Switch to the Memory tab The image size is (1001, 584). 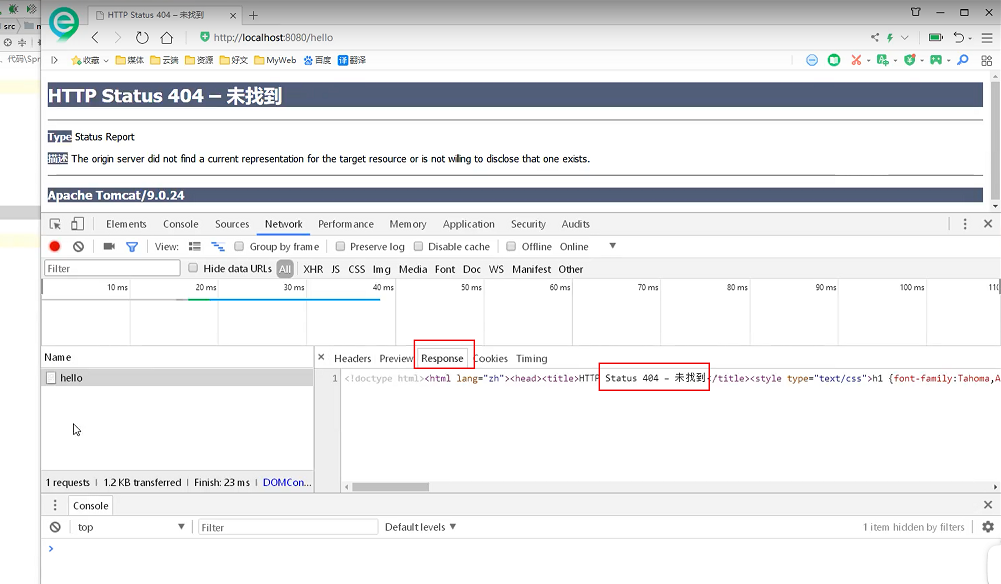(407, 224)
